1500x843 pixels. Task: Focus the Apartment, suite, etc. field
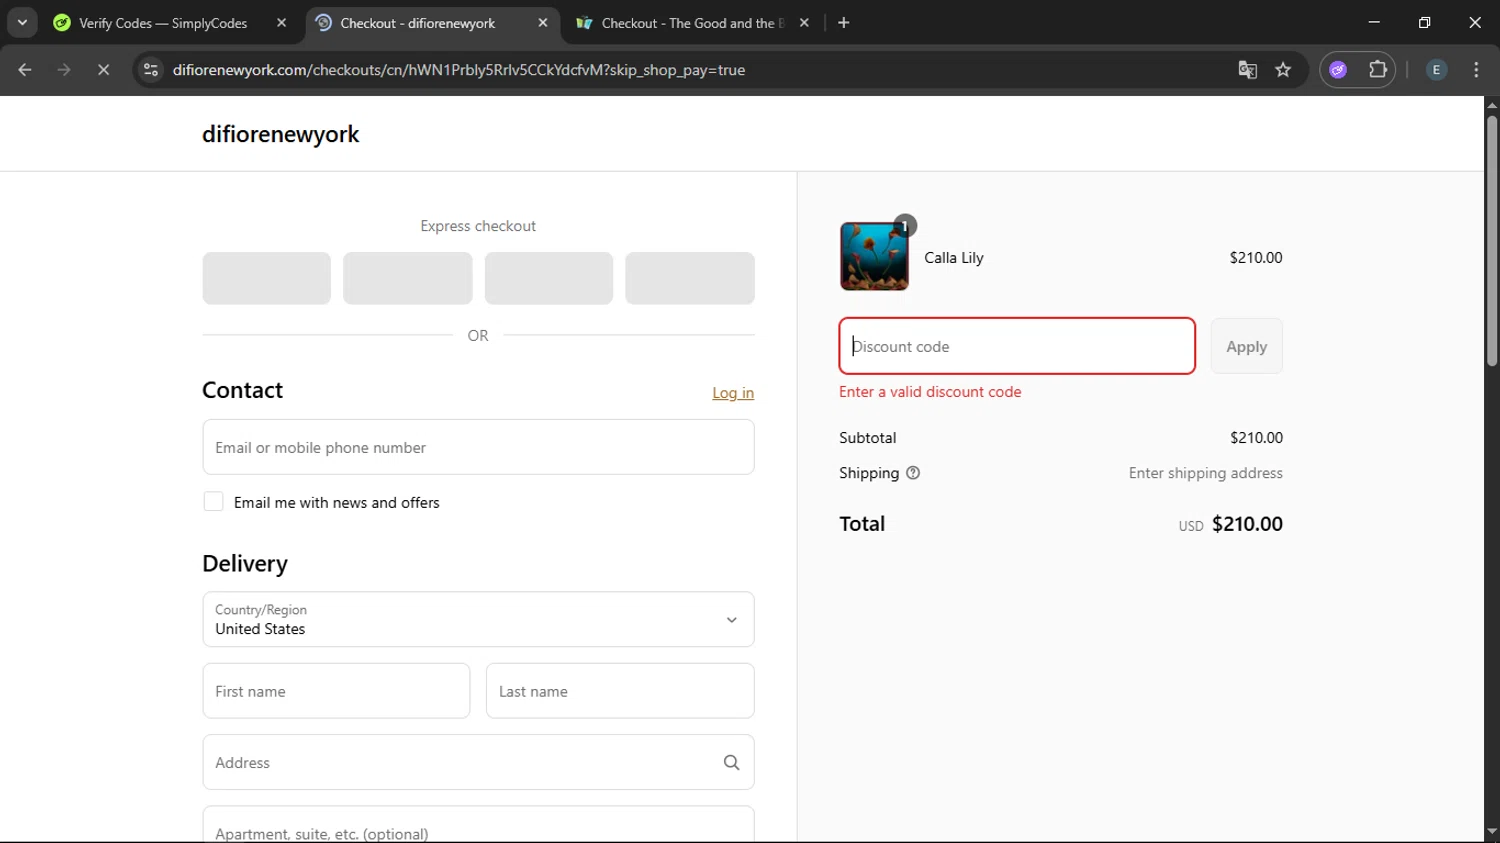pos(478,825)
